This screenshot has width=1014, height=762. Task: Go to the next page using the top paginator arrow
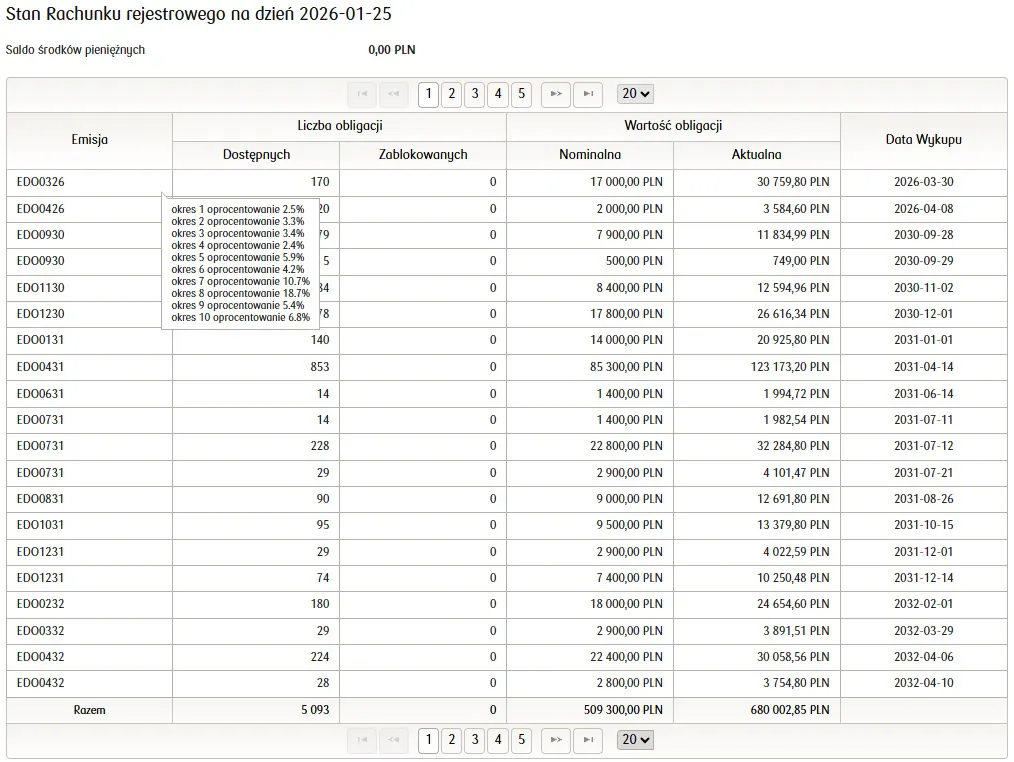pos(556,94)
